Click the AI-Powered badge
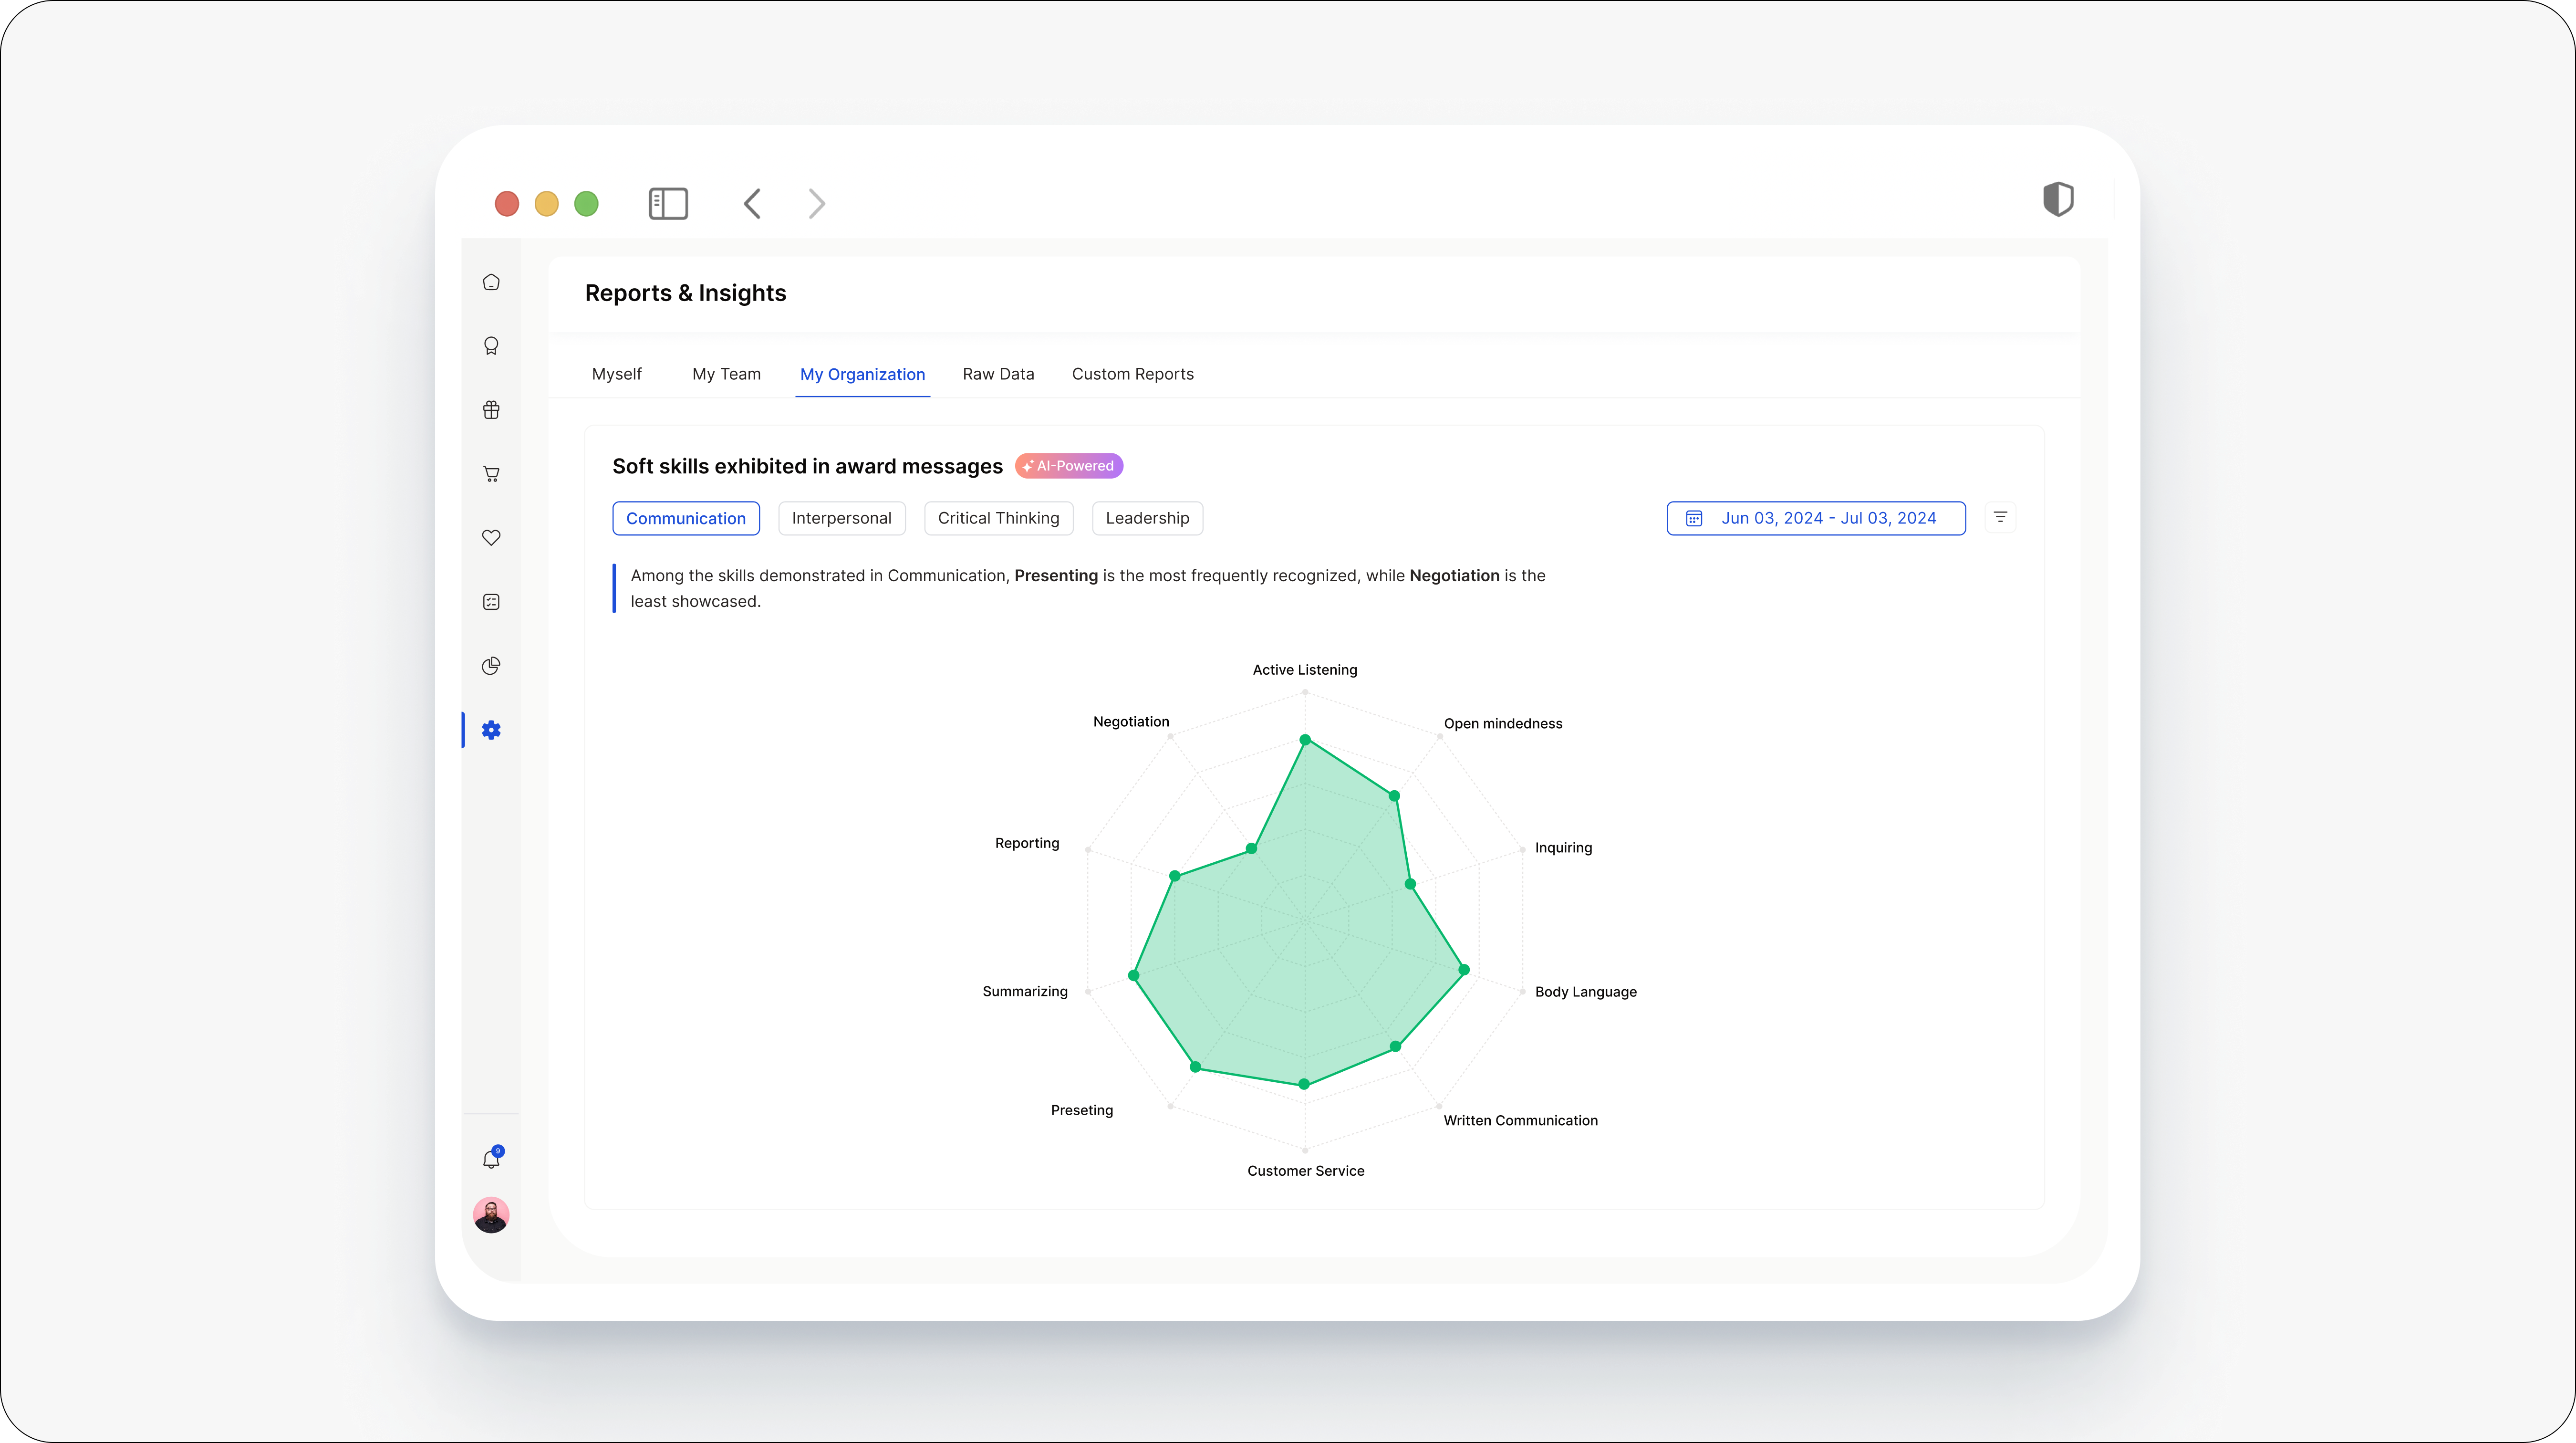 coord(1068,466)
